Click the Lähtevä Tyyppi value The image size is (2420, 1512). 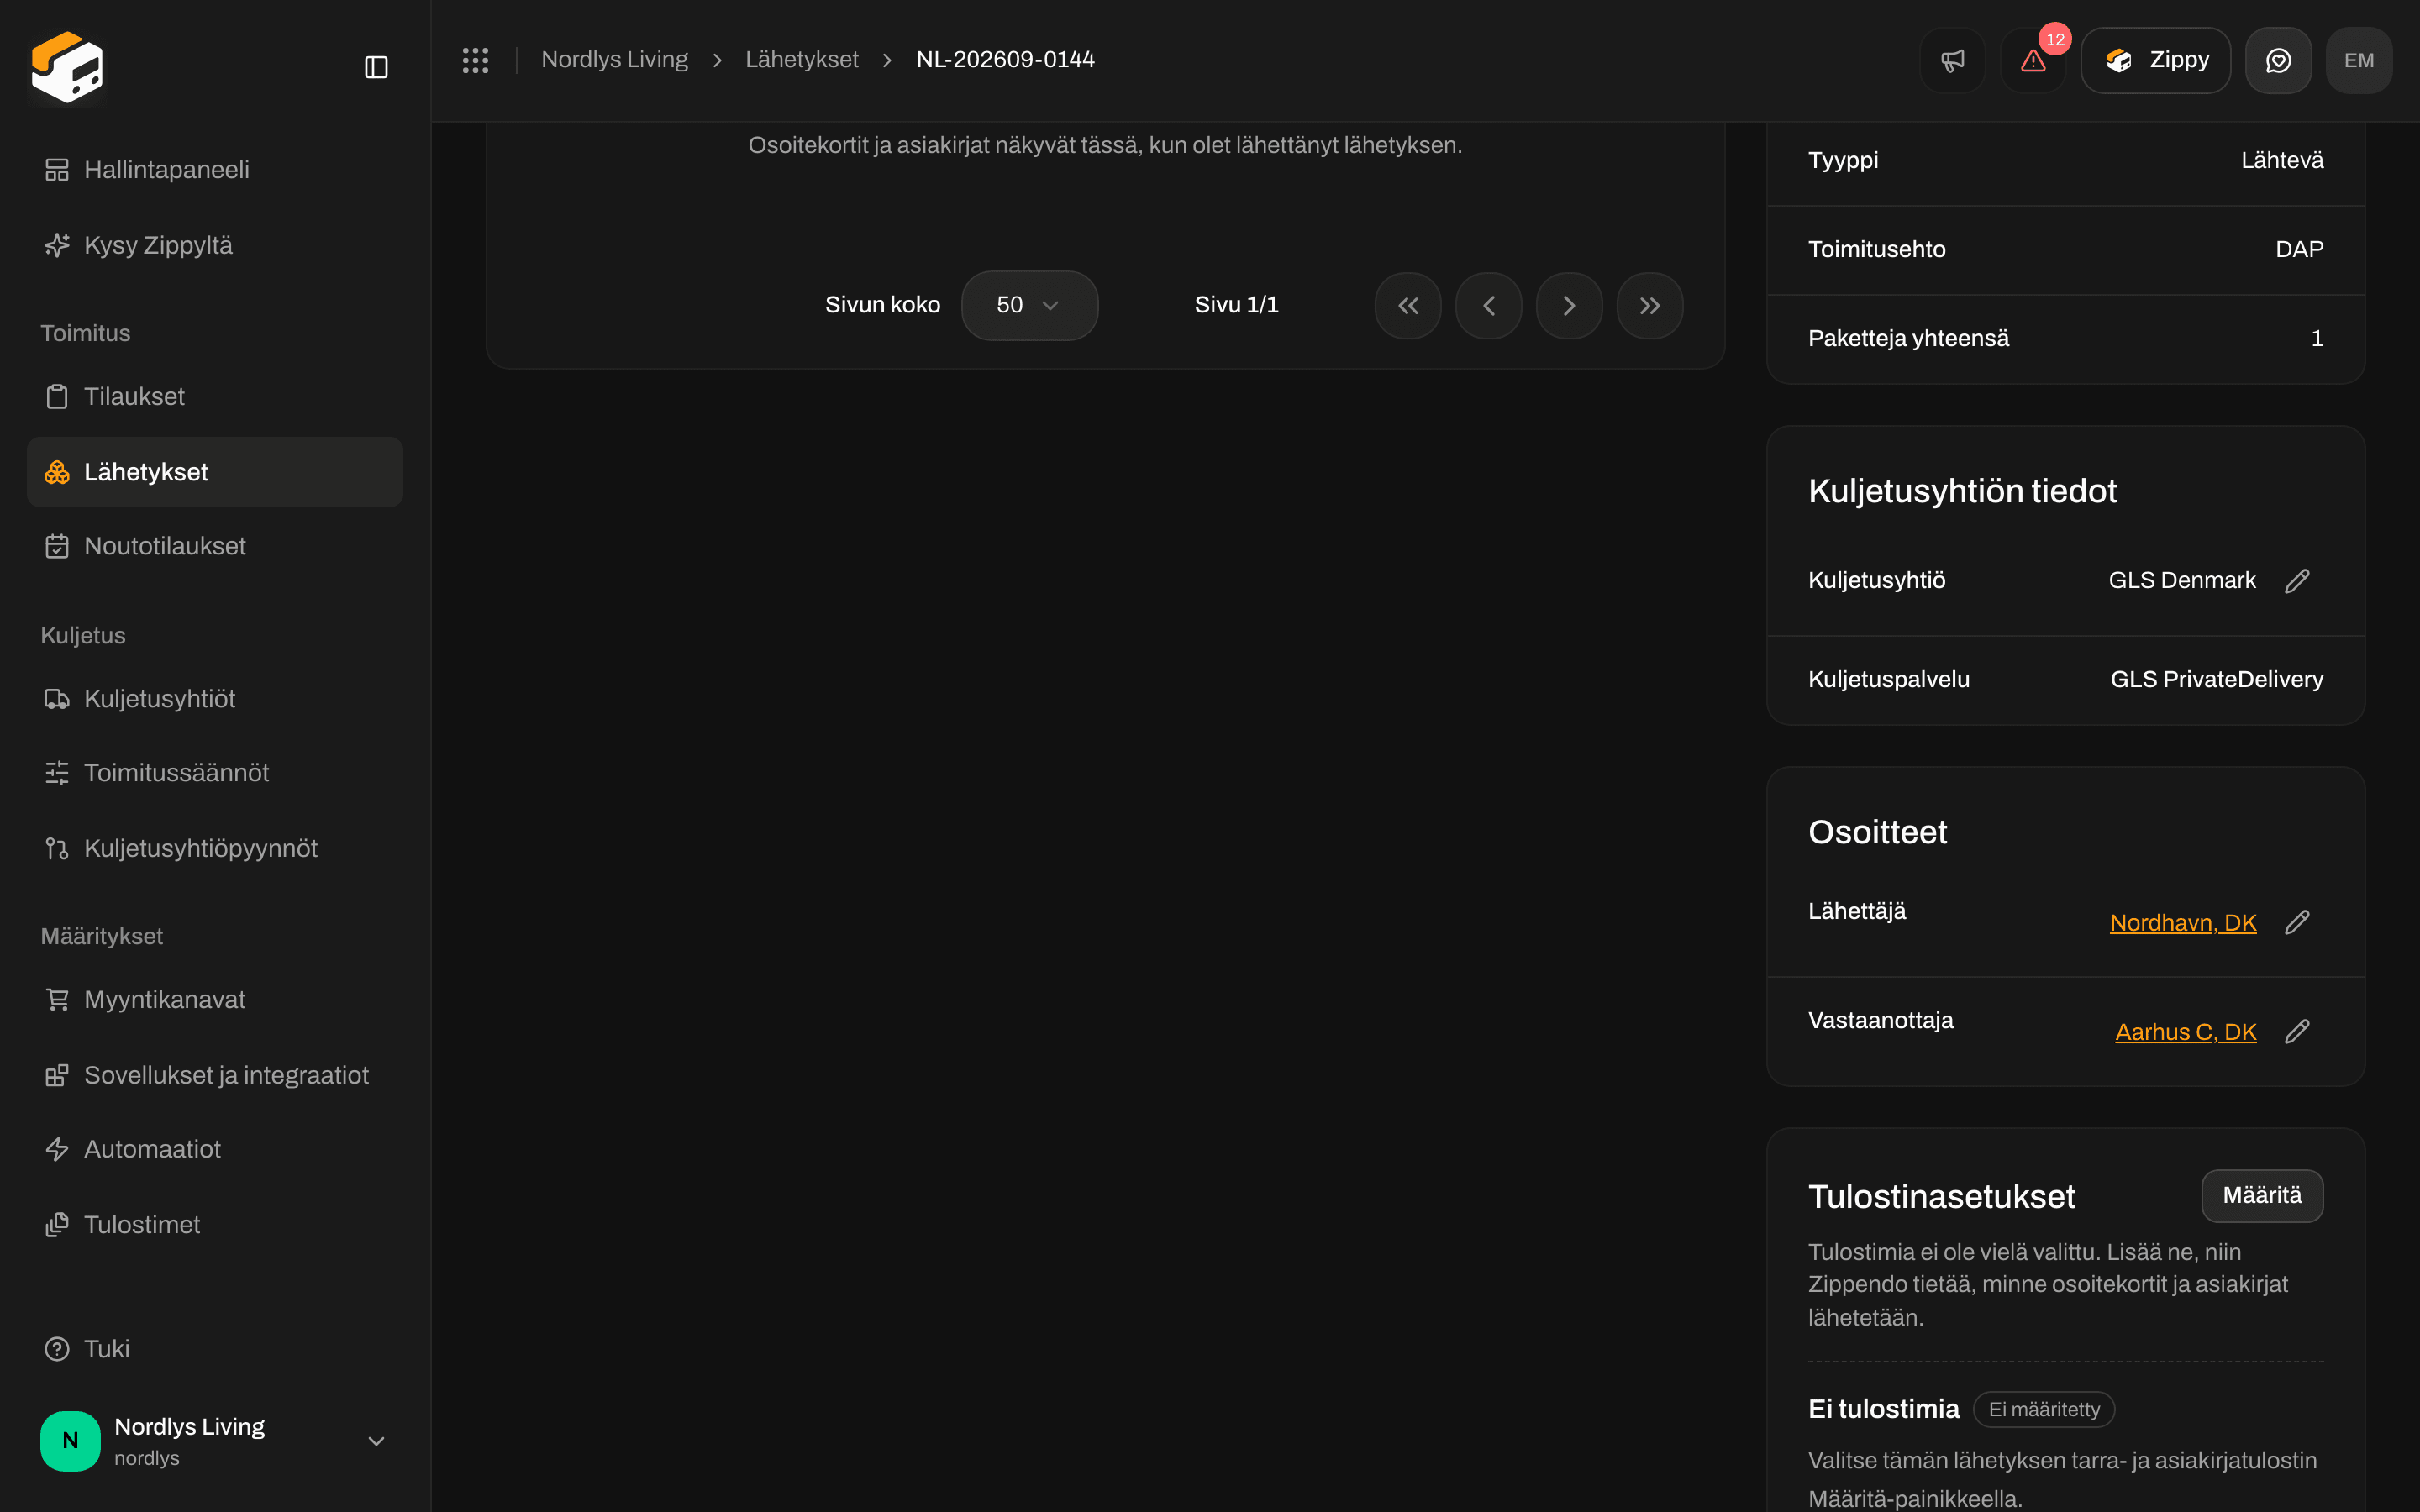click(2282, 161)
